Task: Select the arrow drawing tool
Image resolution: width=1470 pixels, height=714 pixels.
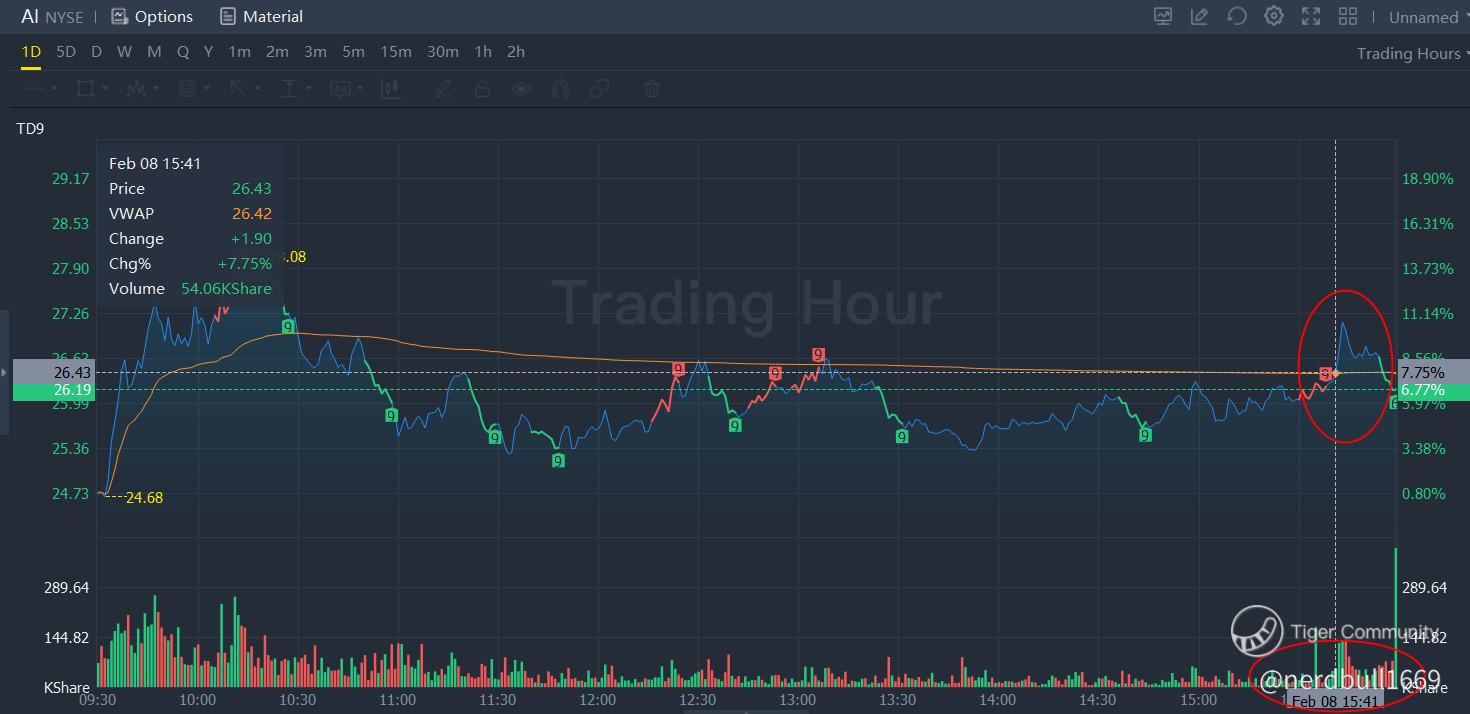Action: pyautogui.click(x=238, y=89)
